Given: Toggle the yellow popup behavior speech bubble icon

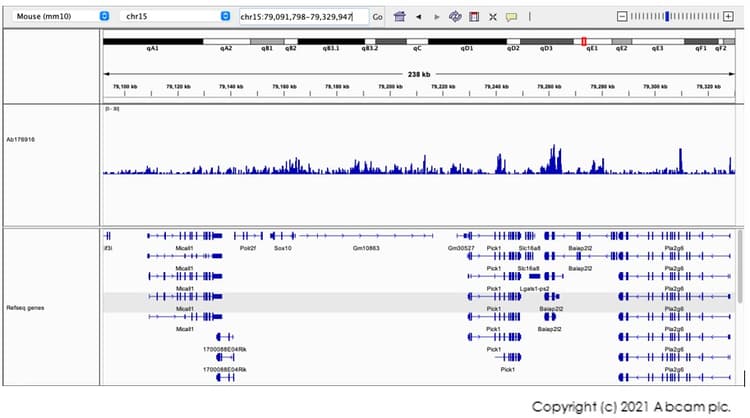Looking at the screenshot, I should point(511,17).
